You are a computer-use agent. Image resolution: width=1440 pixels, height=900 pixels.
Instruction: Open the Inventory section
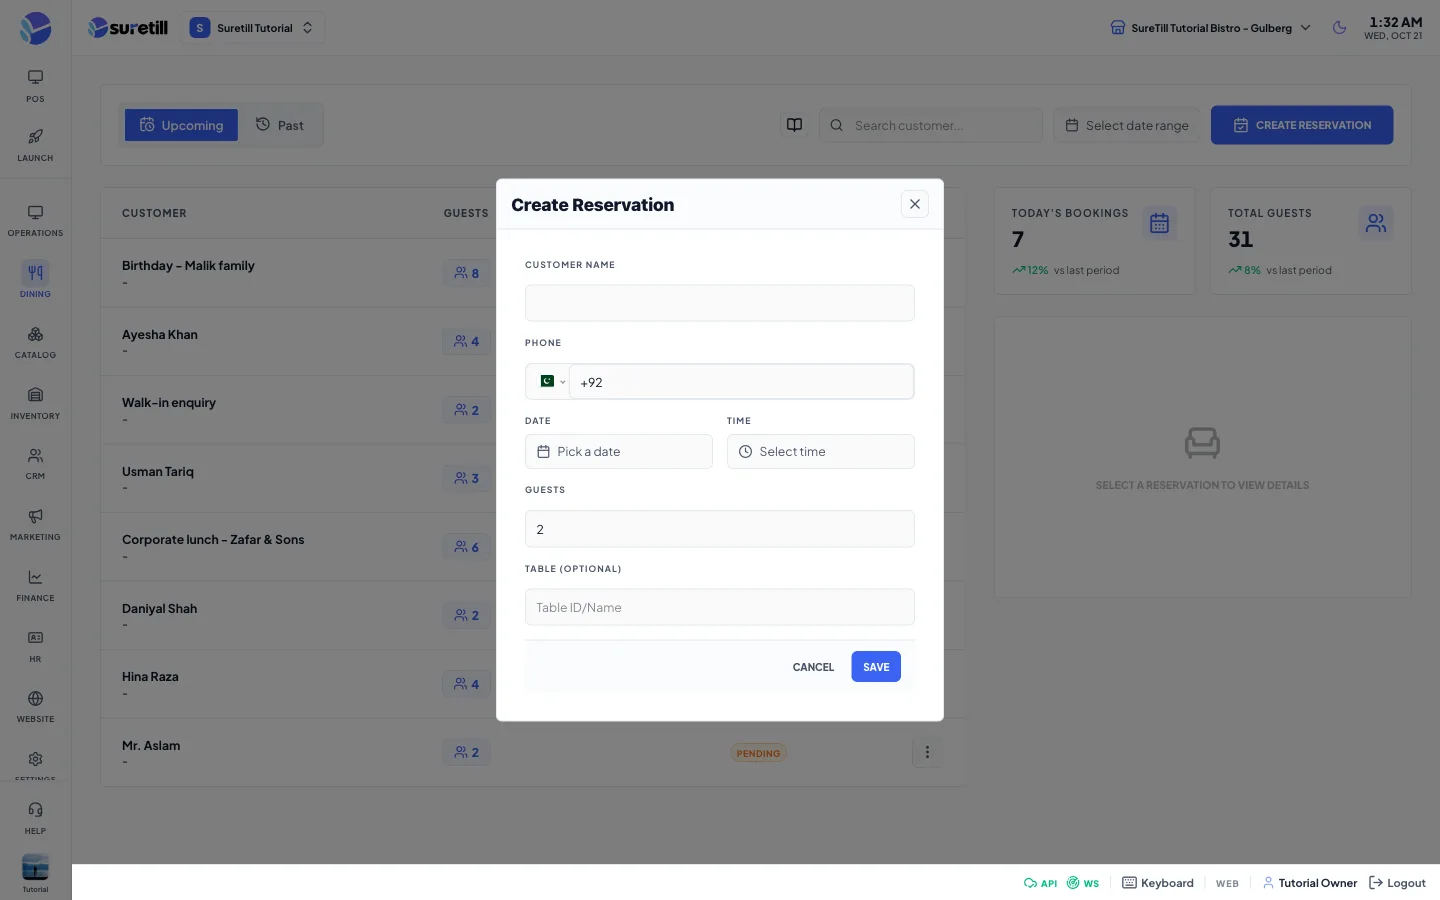35,403
